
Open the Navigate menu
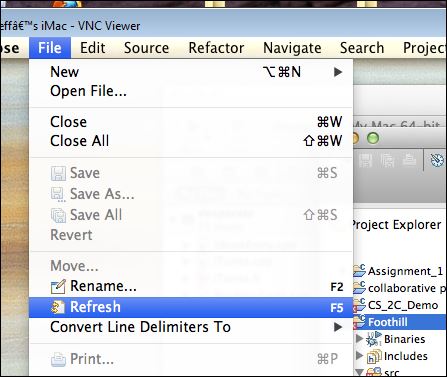click(x=292, y=48)
